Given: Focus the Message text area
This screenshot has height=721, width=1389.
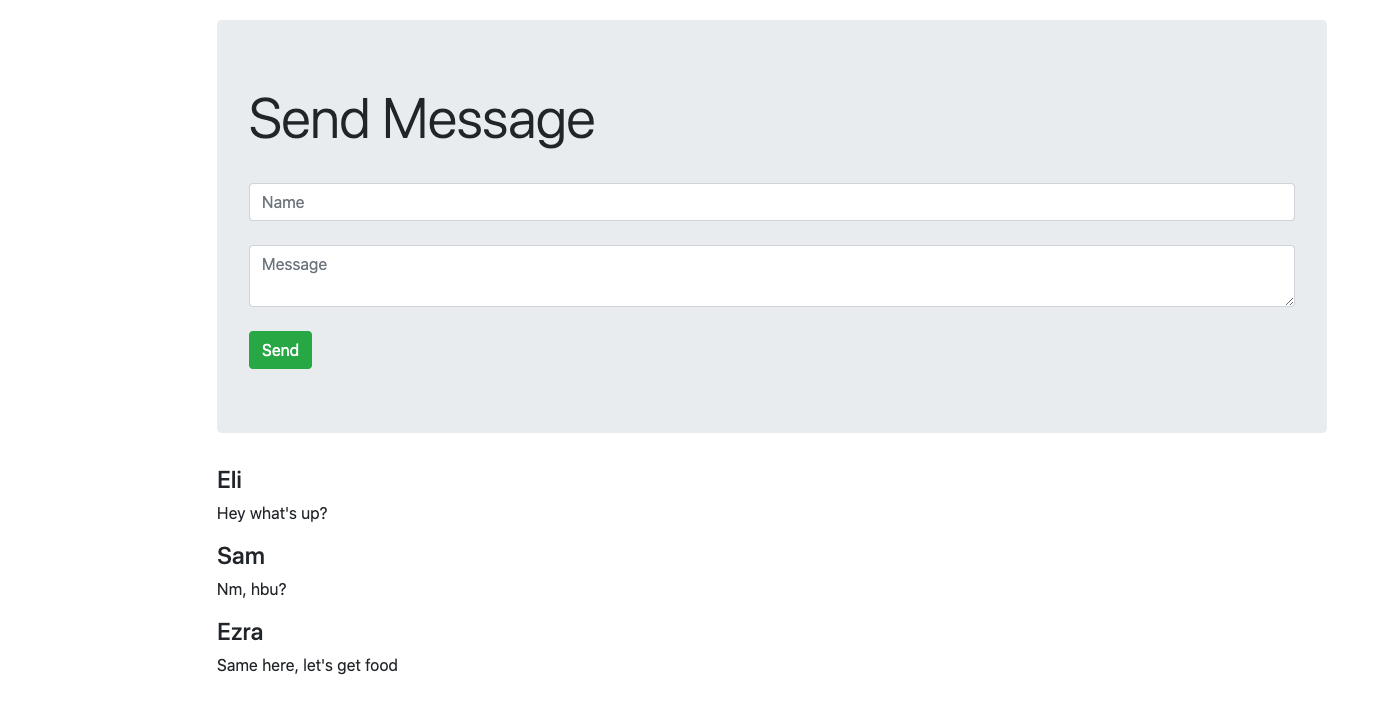Looking at the screenshot, I should [x=771, y=276].
